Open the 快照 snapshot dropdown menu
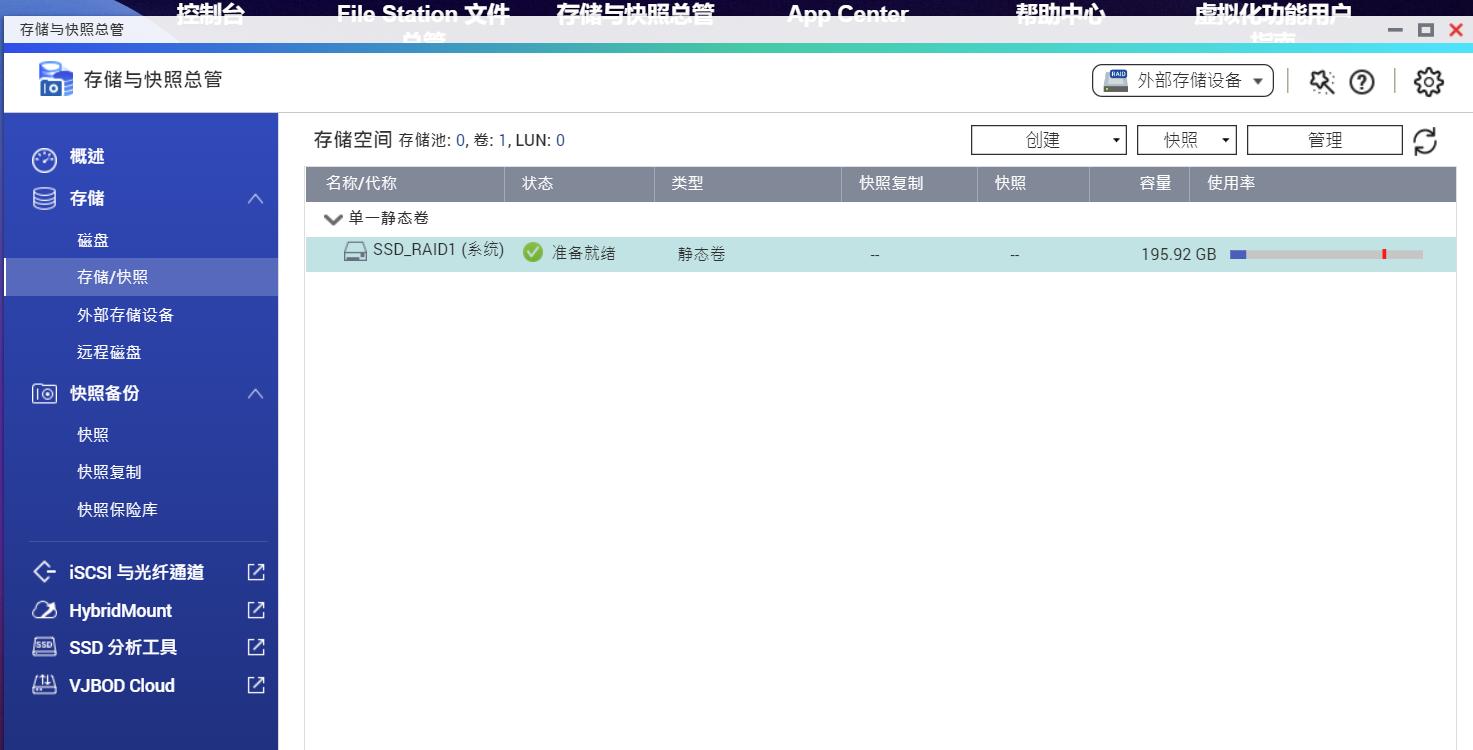The height and width of the screenshot is (750, 1473). 1186,140
